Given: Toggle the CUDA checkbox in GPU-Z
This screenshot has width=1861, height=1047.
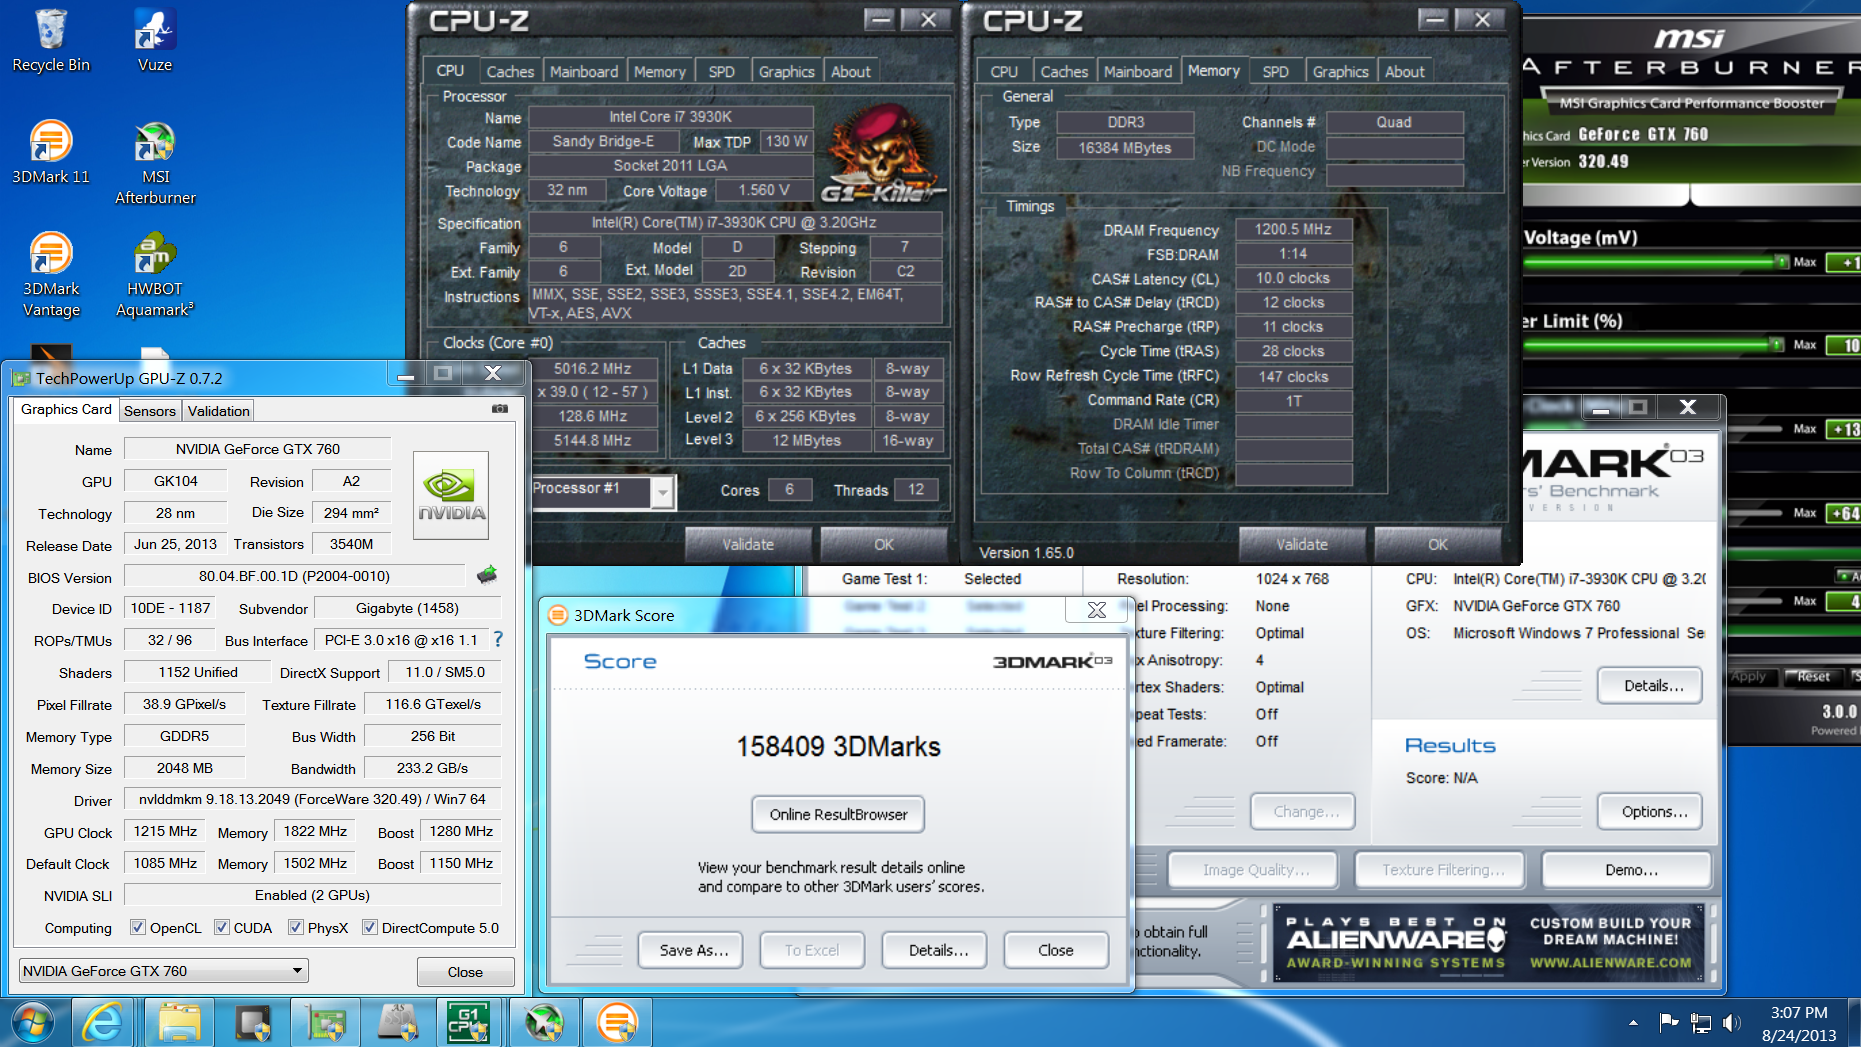Looking at the screenshot, I should click(222, 927).
